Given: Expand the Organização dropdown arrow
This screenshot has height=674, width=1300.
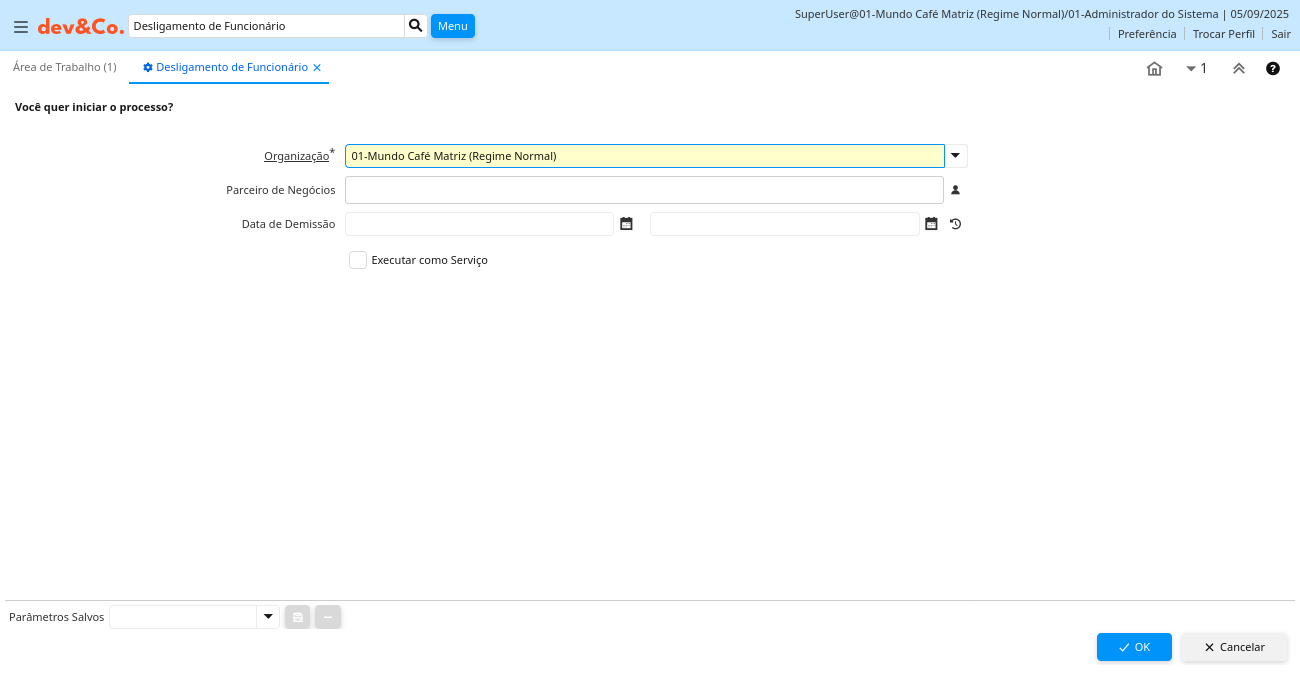Looking at the screenshot, I should (x=956, y=156).
